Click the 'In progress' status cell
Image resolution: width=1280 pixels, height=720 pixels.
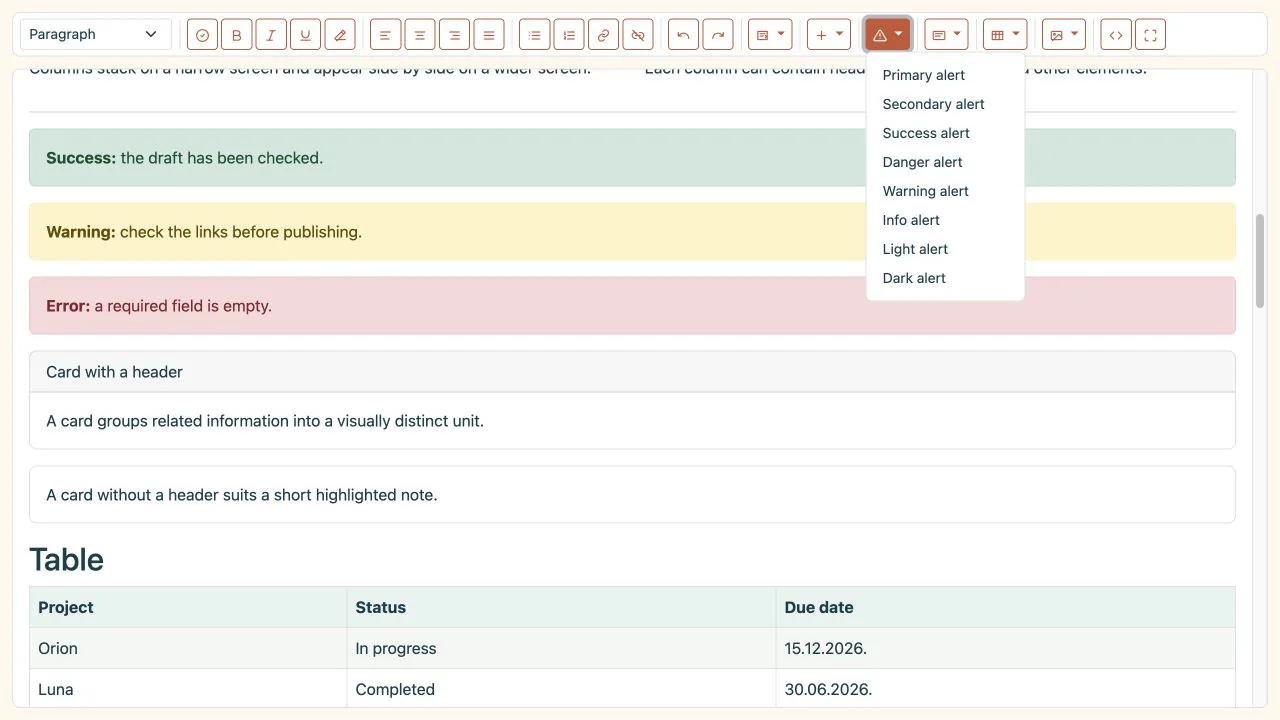561,648
